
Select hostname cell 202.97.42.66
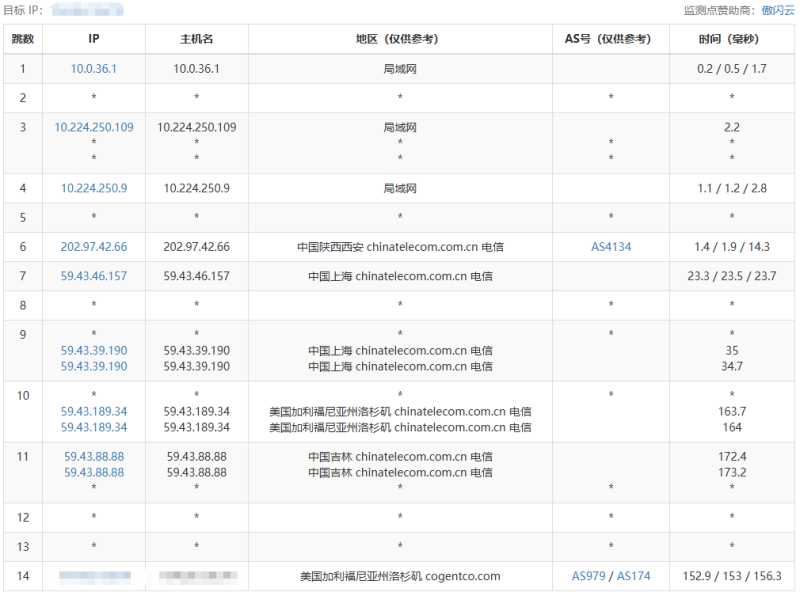(x=196, y=247)
